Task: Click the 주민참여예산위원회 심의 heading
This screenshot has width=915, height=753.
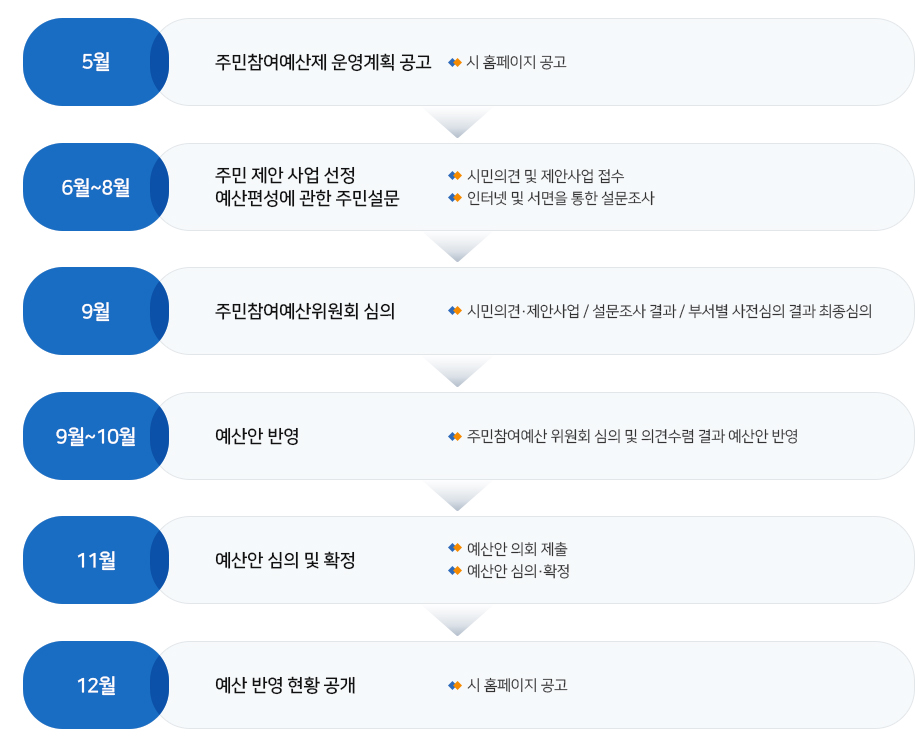Action: point(305,311)
